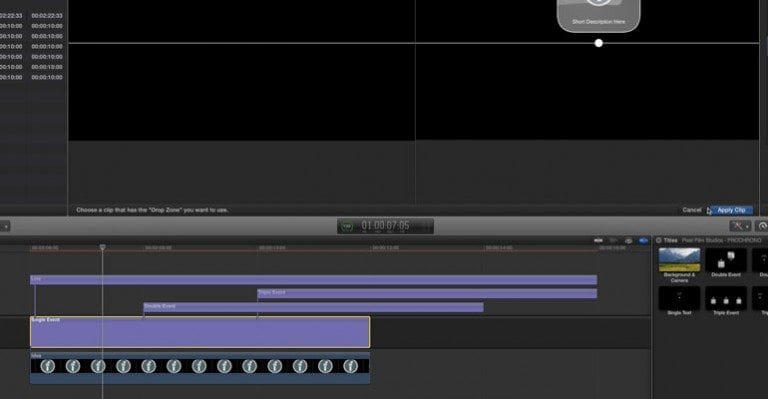768x399 pixels.
Task: Select the Triple Event title clip
Action: (427, 293)
